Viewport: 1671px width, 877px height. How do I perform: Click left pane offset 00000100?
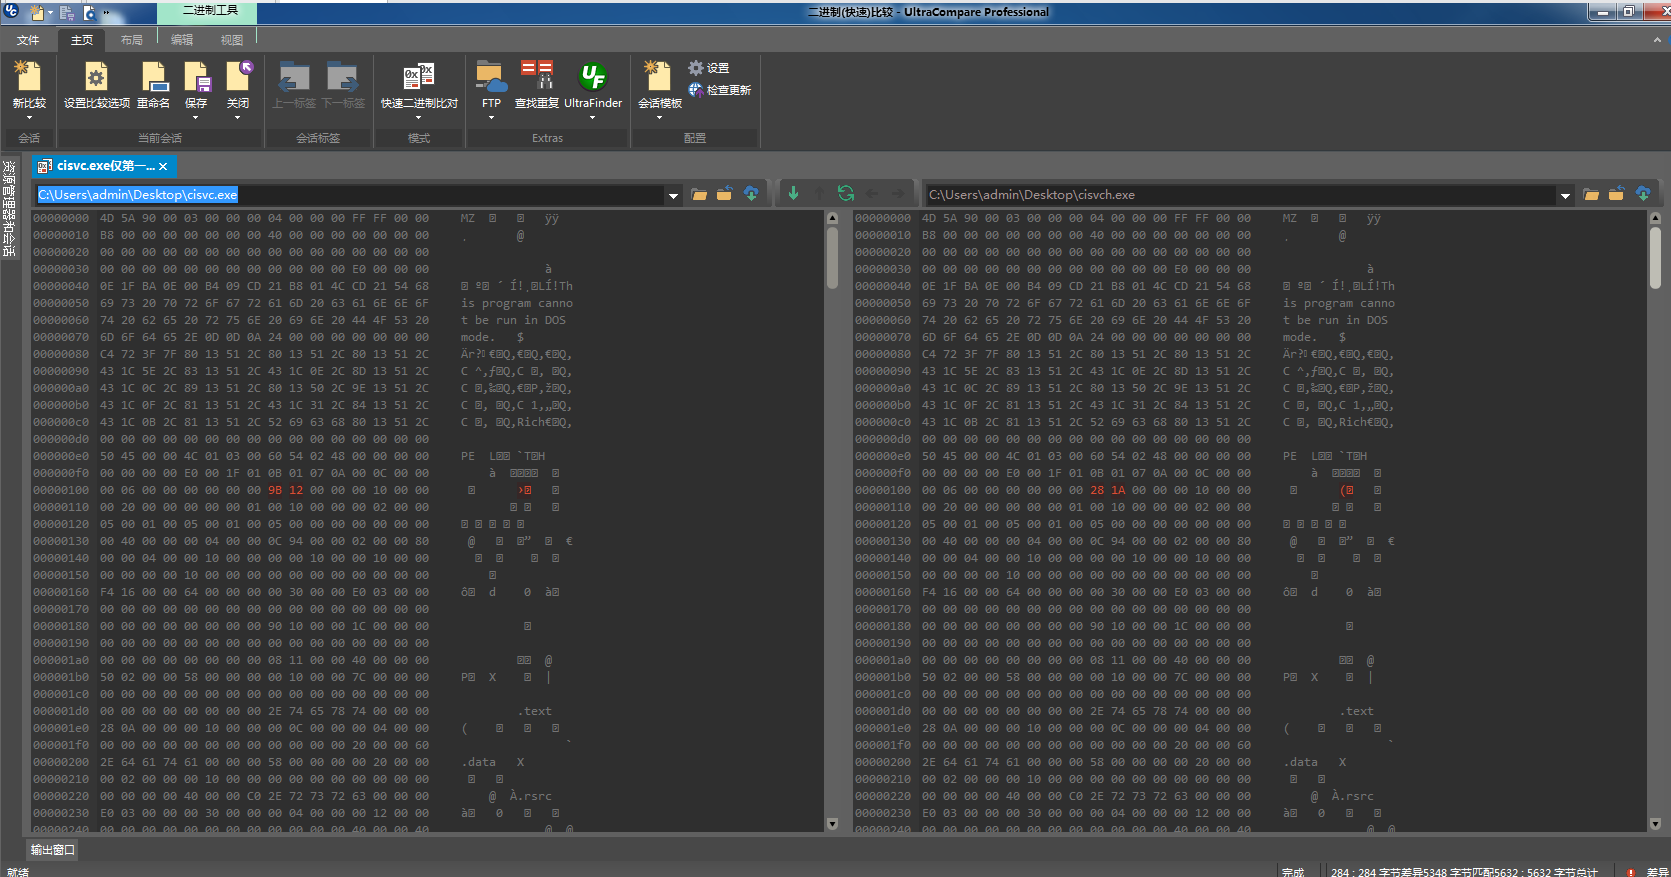(61, 490)
